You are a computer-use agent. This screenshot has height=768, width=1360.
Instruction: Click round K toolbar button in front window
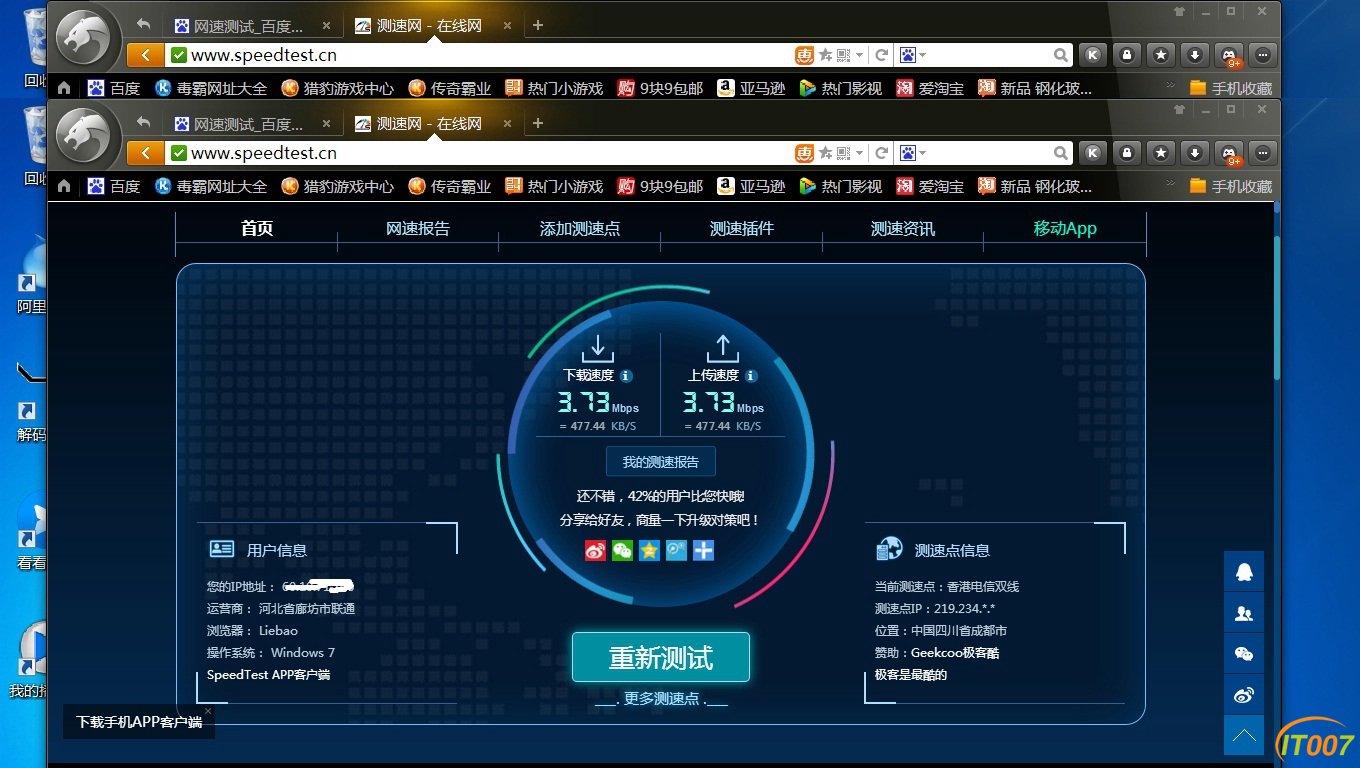click(x=1093, y=153)
